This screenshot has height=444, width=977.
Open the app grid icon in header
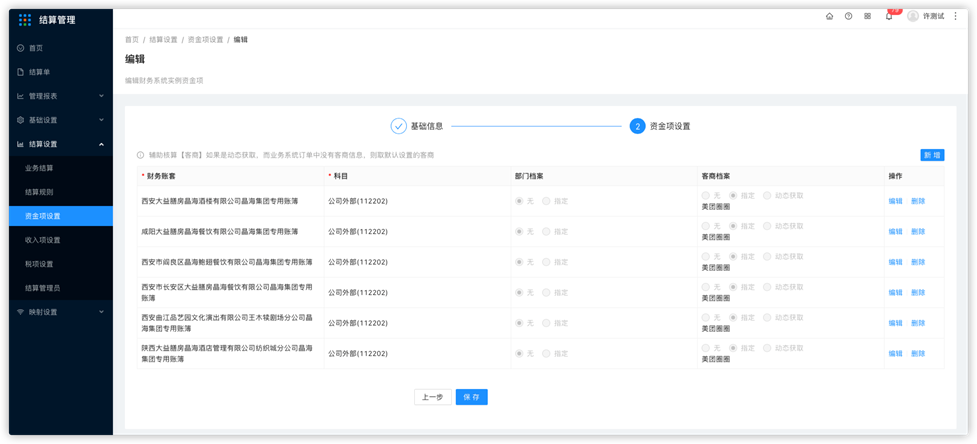click(x=867, y=16)
